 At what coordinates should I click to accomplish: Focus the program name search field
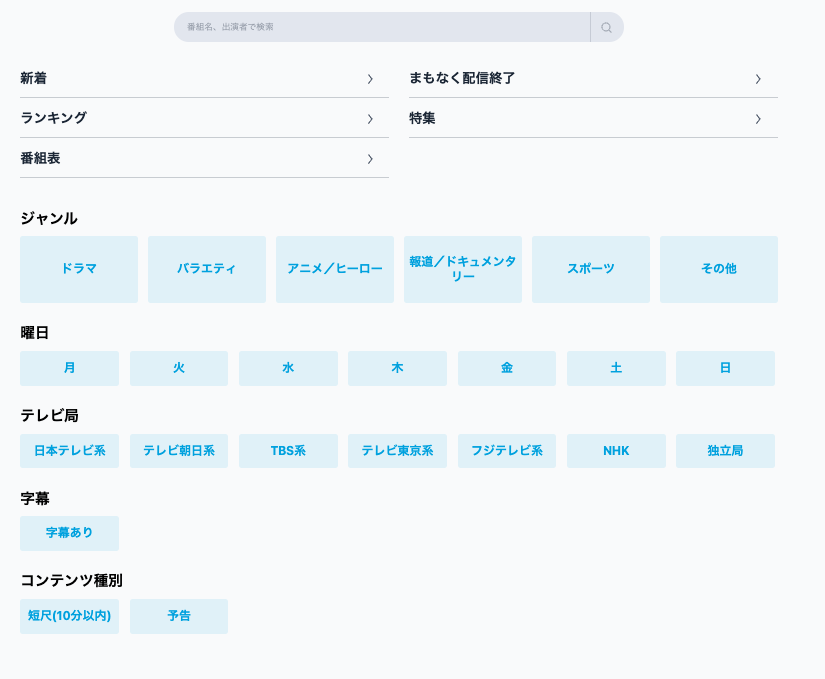pyautogui.click(x=382, y=27)
